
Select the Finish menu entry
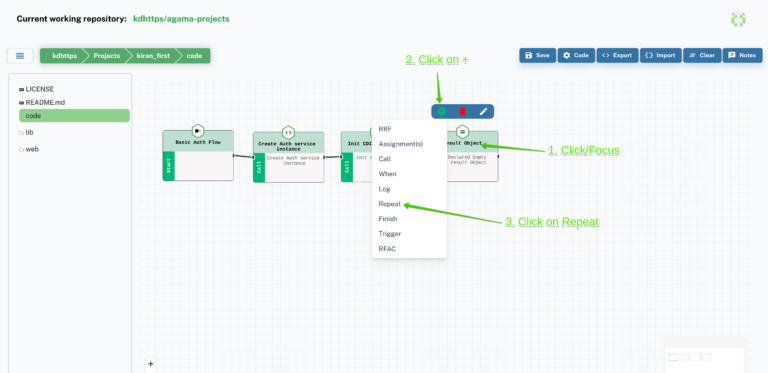[388, 219]
